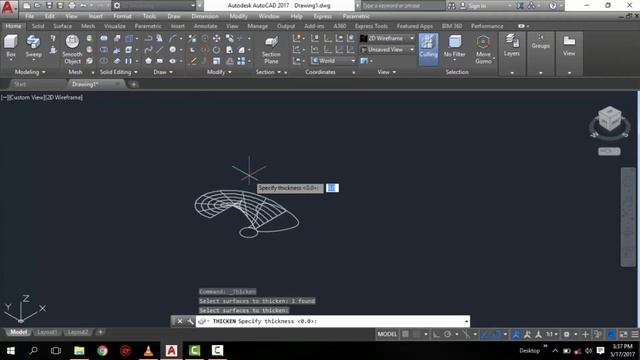The width and height of the screenshot is (640, 360).
Task: Switch to the Surface ribbon tab
Action: (x=62, y=26)
